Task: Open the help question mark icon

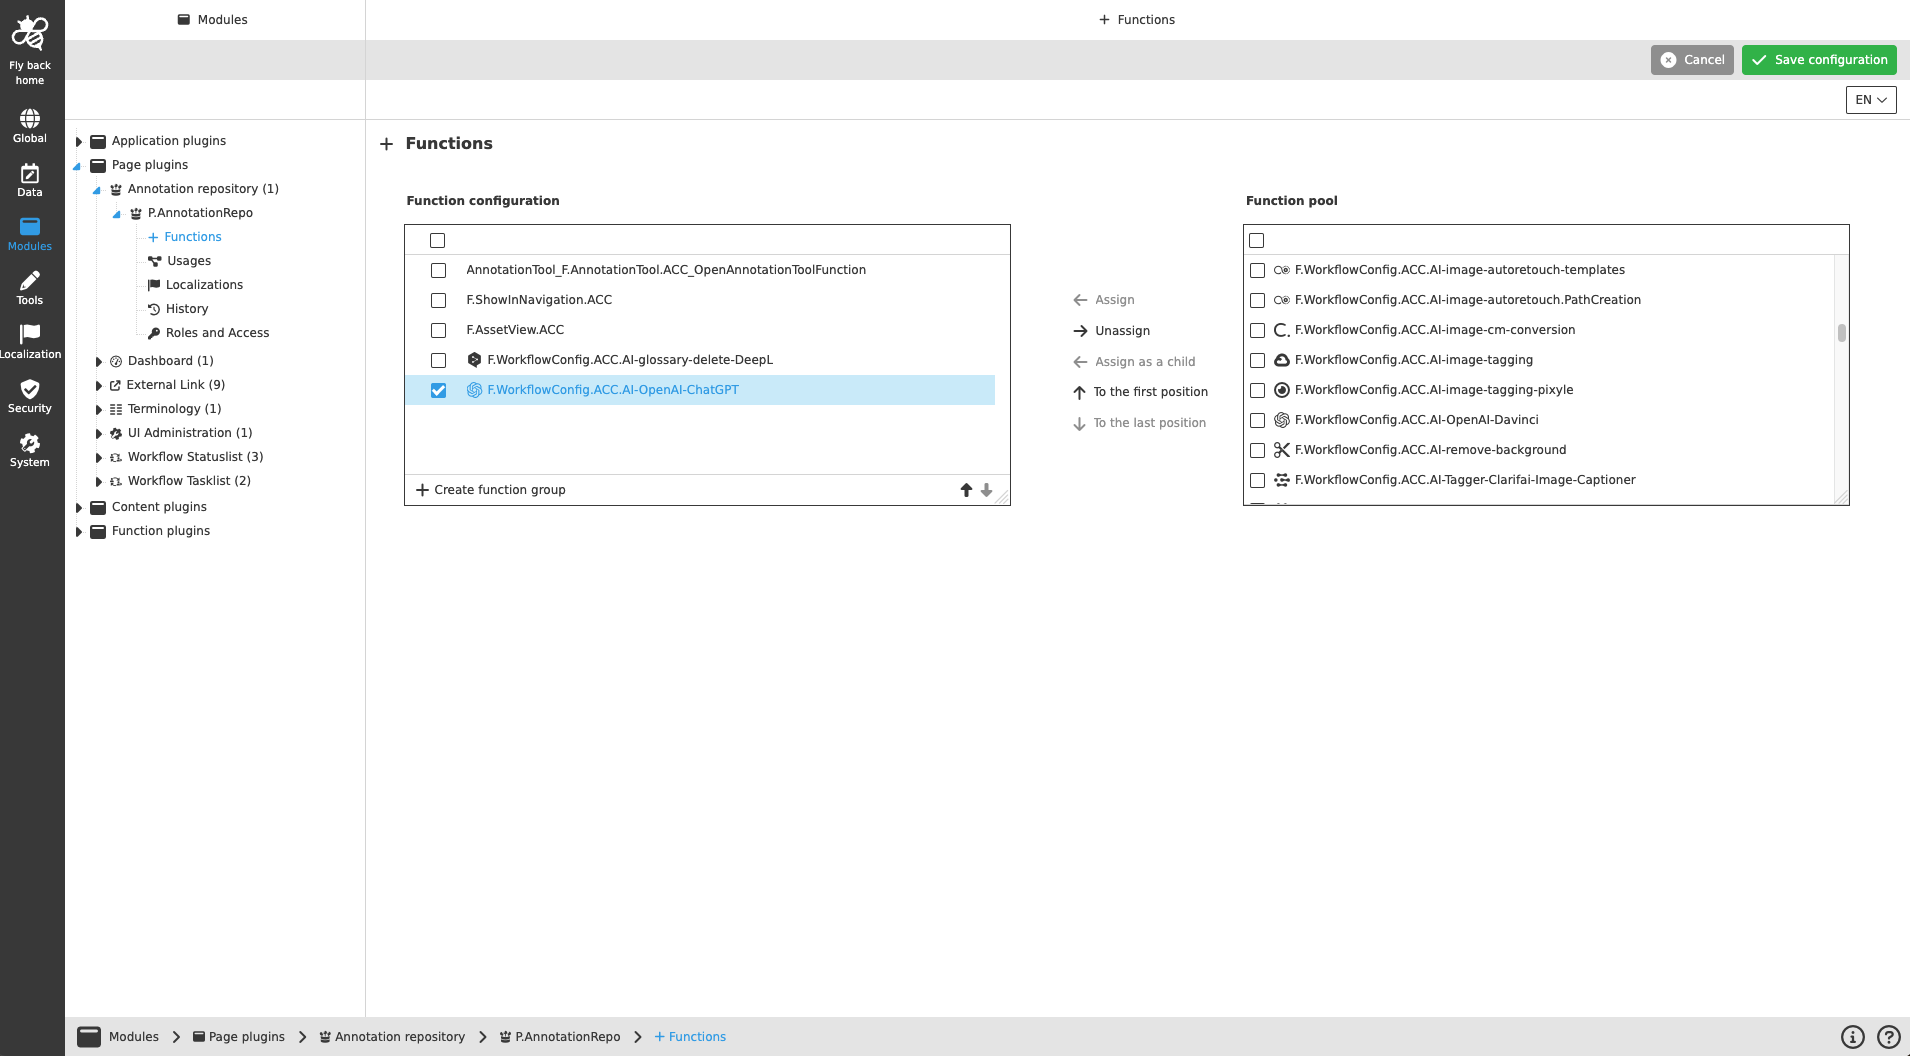Action: point(1887,1036)
